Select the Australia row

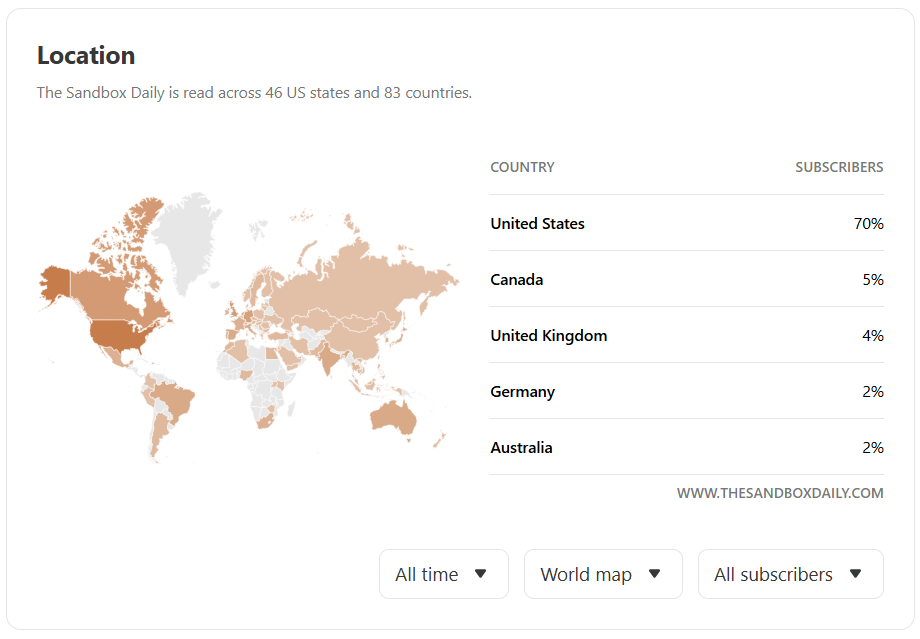click(x=686, y=447)
